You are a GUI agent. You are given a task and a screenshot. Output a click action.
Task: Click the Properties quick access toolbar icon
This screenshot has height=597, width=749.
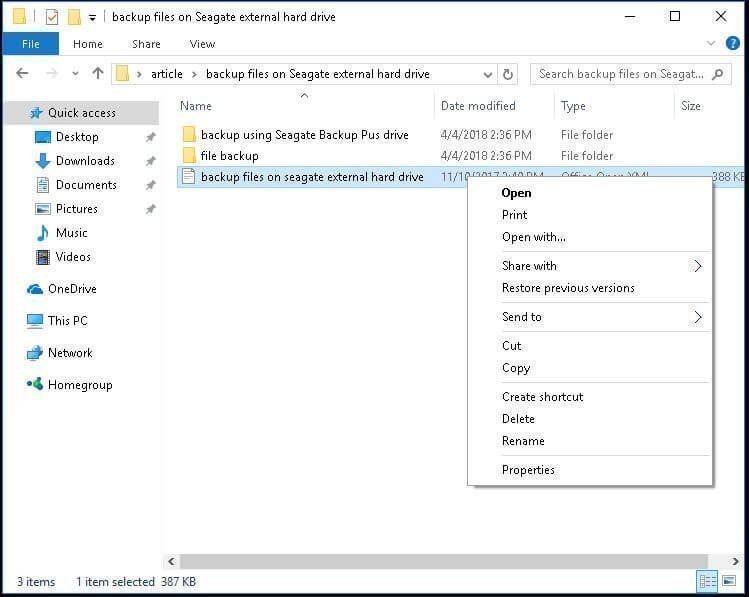(52, 18)
